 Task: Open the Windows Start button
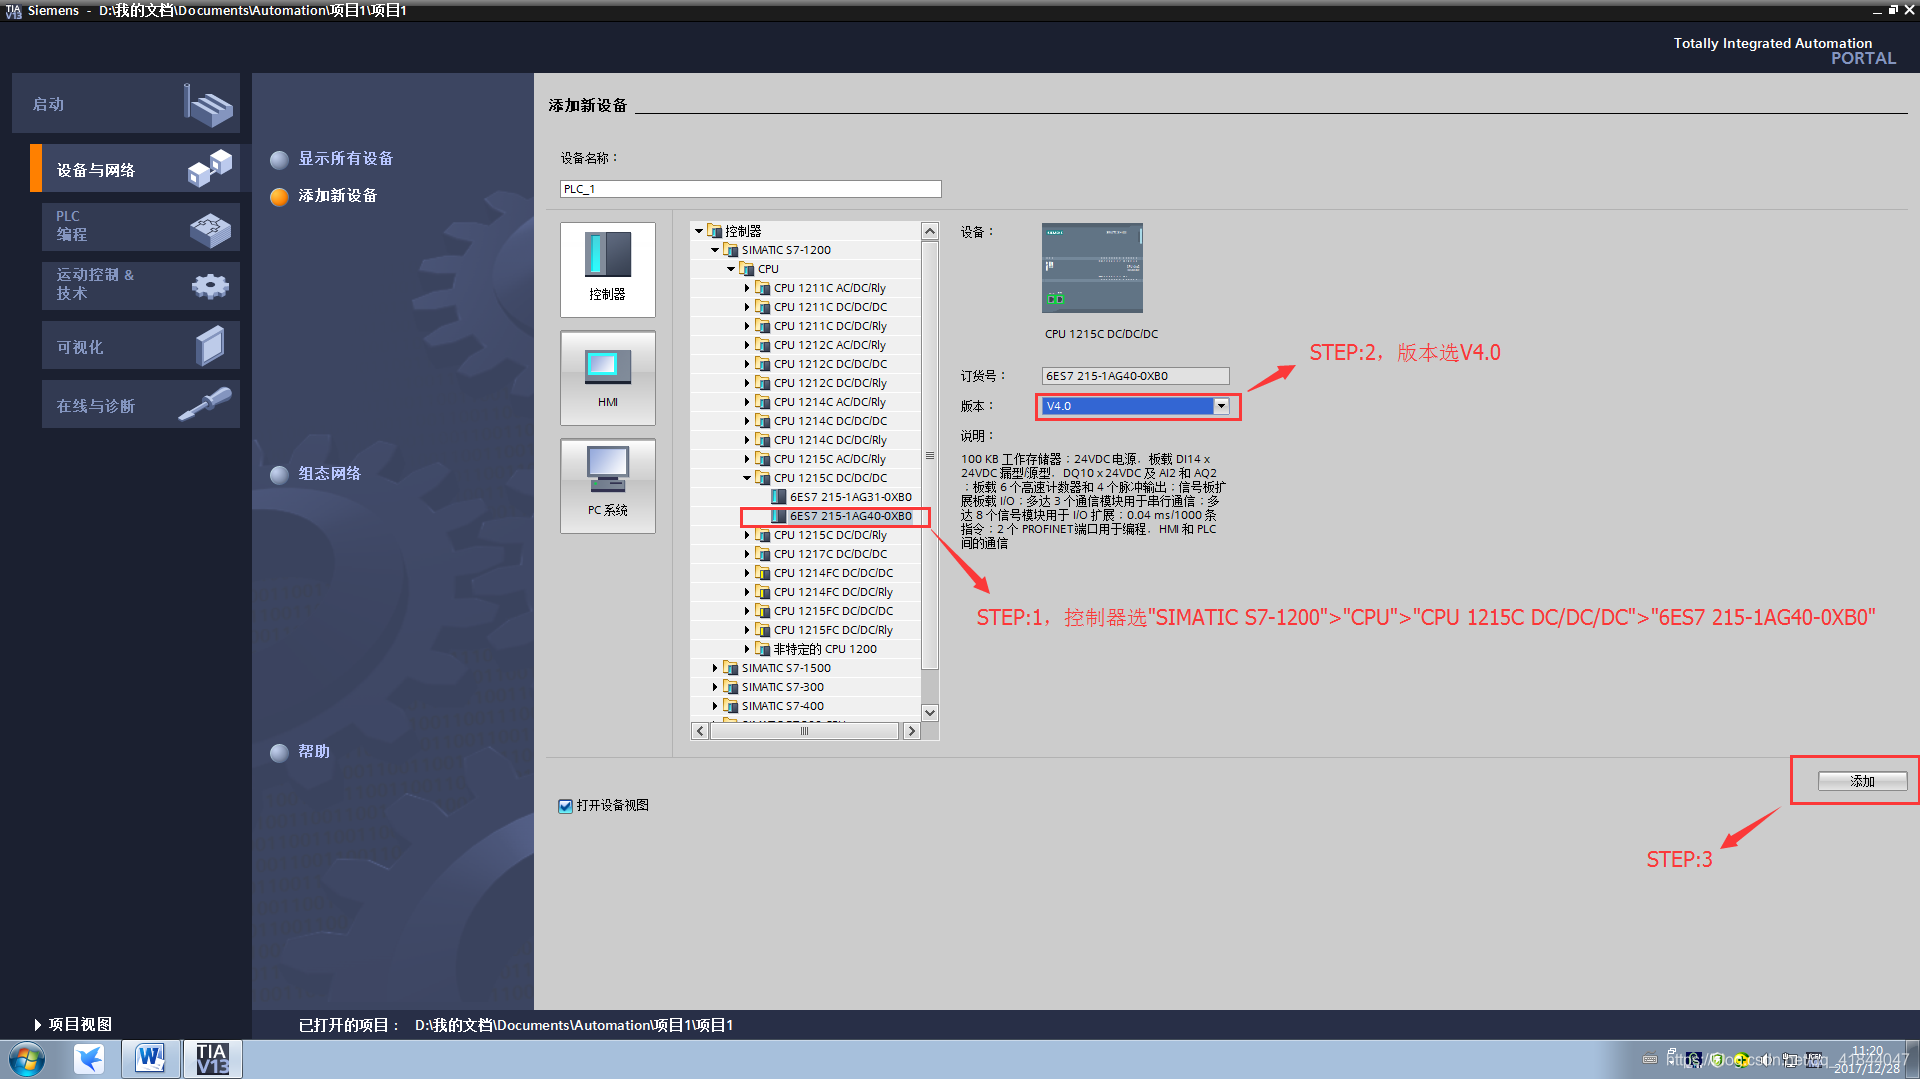pos(27,1059)
